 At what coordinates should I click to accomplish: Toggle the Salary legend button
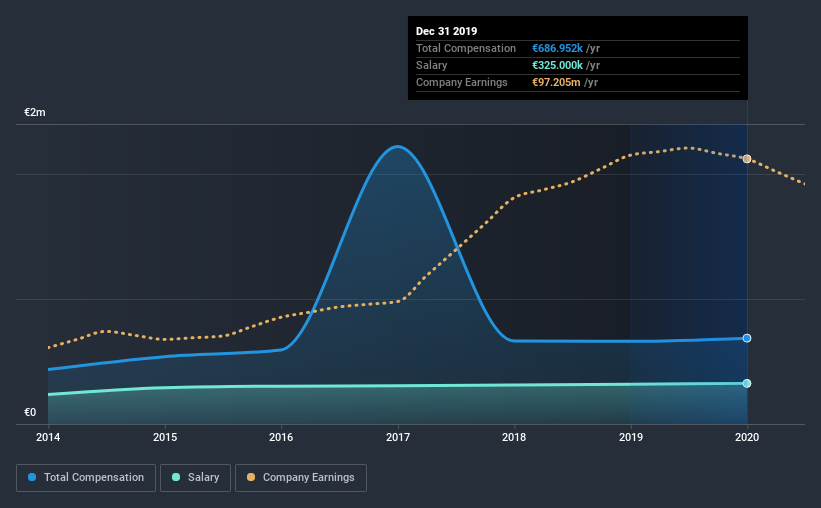pyautogui.click(x=195, y=478)
